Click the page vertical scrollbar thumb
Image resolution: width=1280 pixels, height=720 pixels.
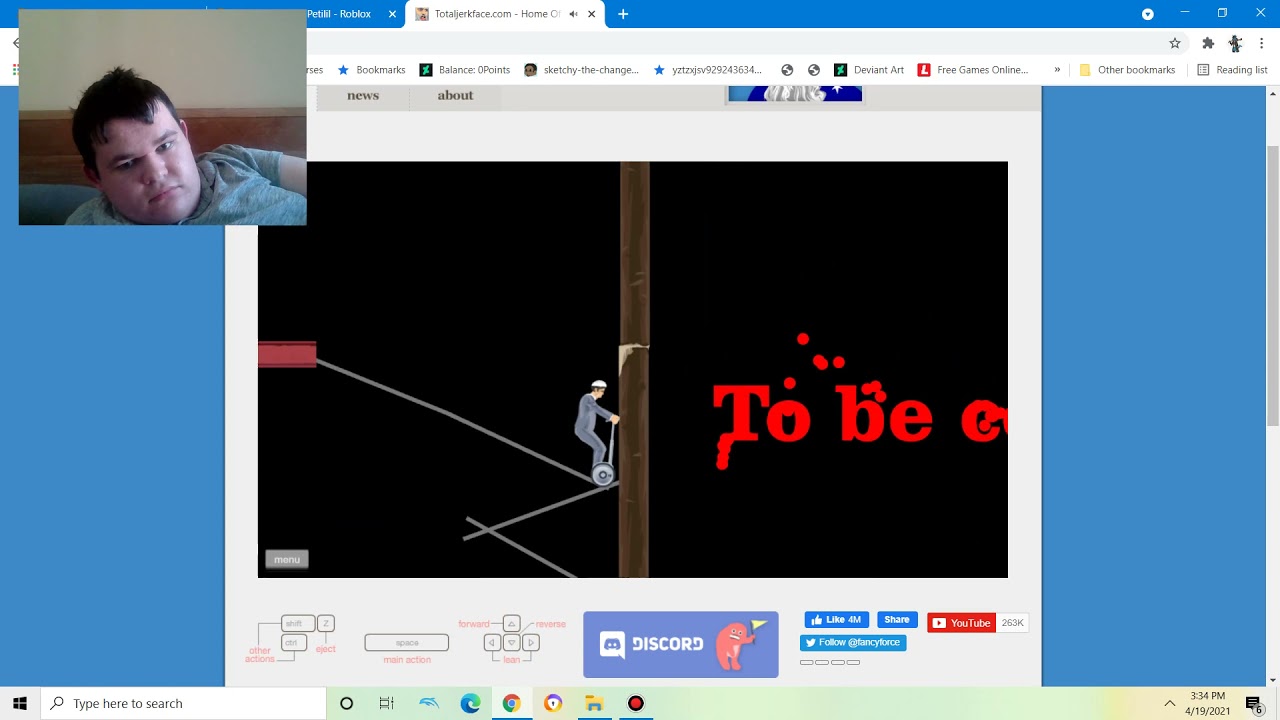(x=1272, y=285)
